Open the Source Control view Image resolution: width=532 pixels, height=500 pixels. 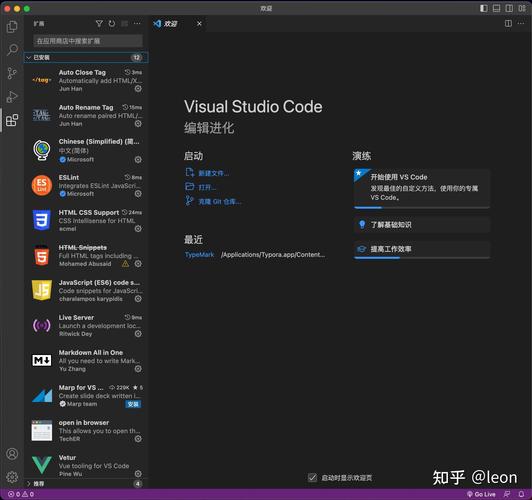tap(12, 73)
